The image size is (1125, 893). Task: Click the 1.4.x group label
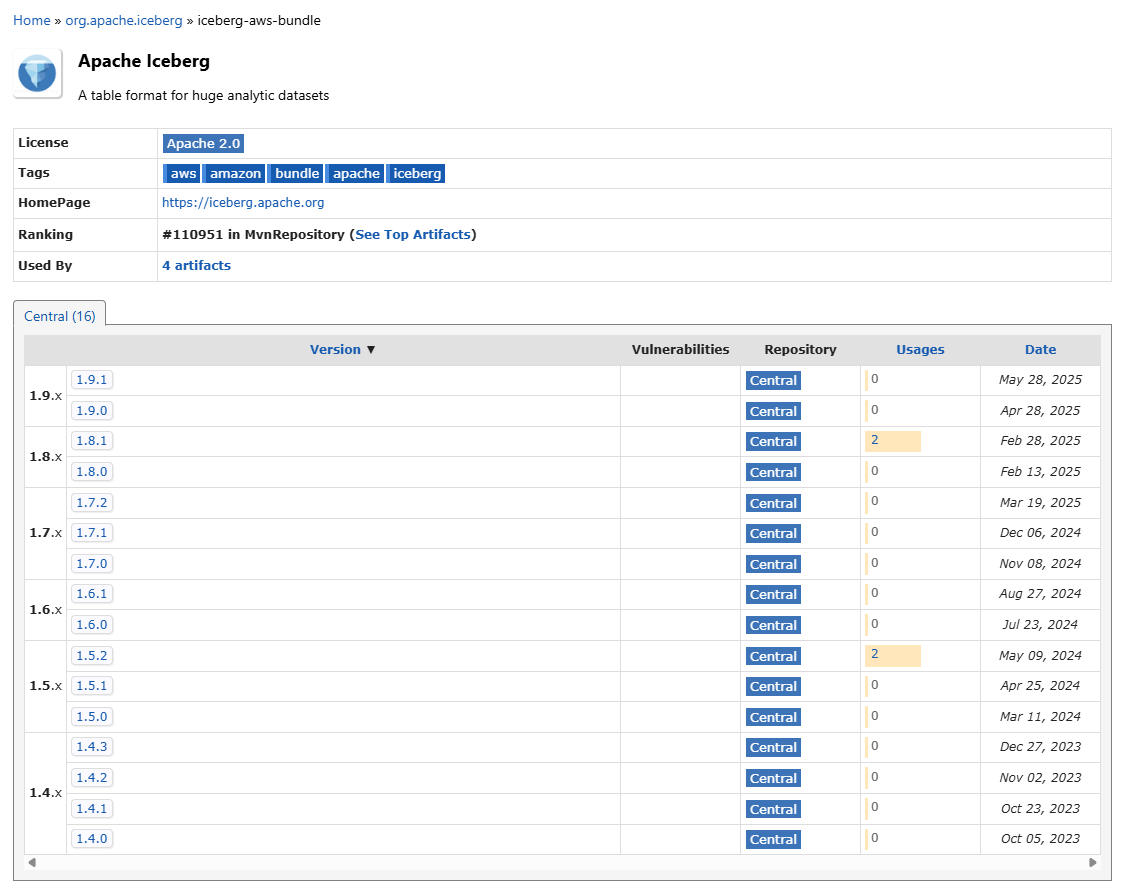[x=46, y=793]
